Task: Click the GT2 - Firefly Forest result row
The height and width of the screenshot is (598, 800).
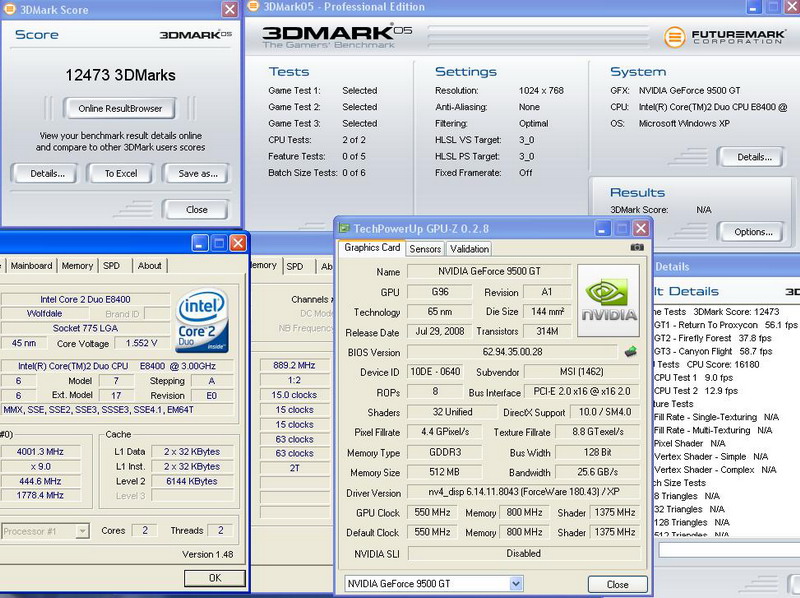Action: pos(713,338)
